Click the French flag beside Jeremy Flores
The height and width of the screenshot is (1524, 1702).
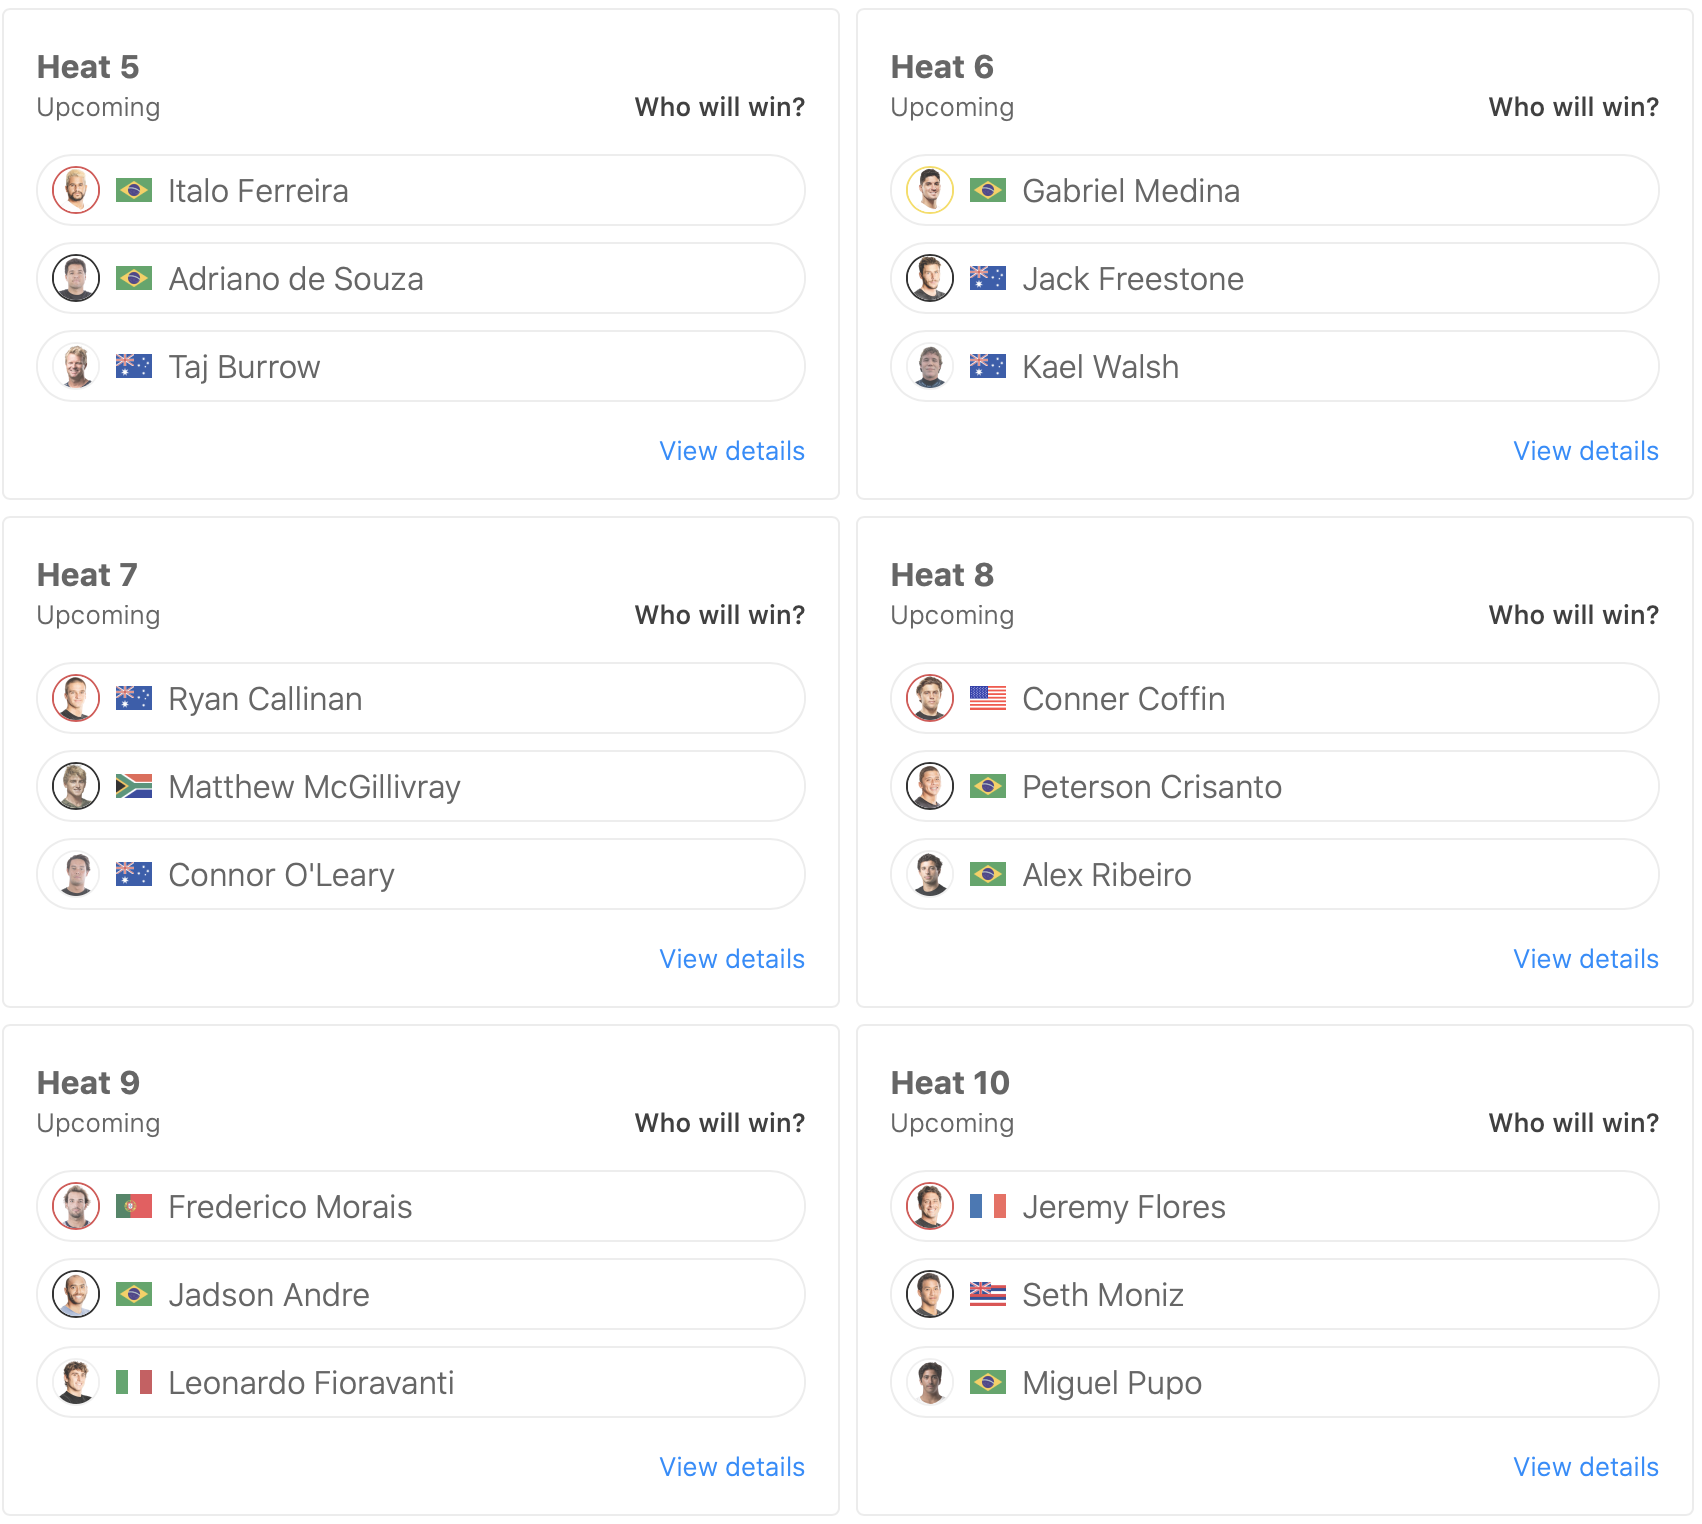tap(988, 1206)
